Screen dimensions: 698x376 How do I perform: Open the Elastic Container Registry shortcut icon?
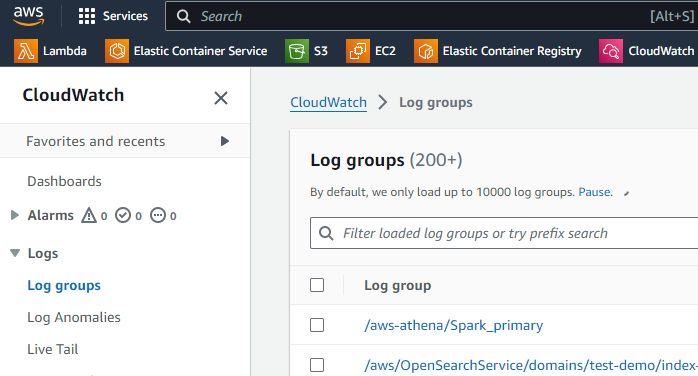pos(426,51)
